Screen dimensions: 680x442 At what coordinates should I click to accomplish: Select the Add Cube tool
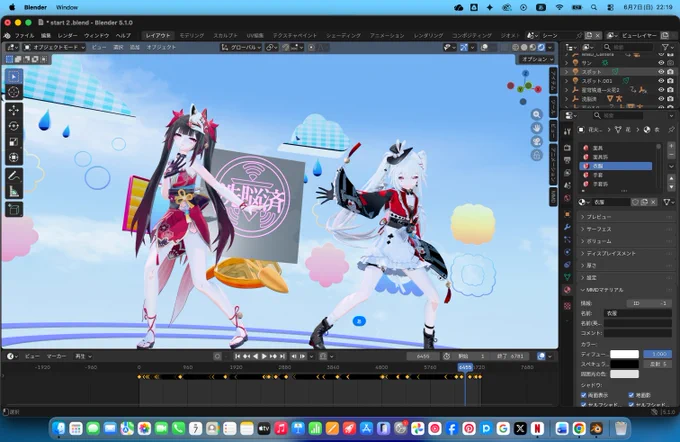click(x=14, y=210)
